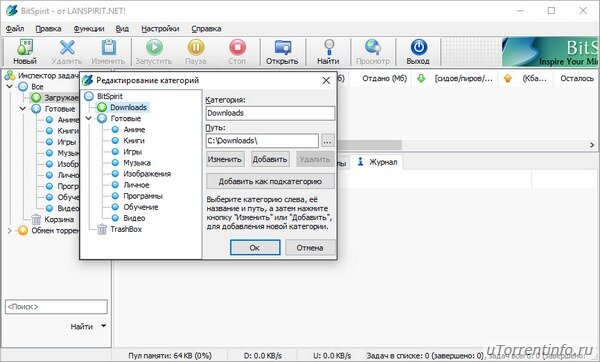The width and height of the screenshot is (600, 362).
Task: Select Книги in the dialog tree
Action: point(134,141)
